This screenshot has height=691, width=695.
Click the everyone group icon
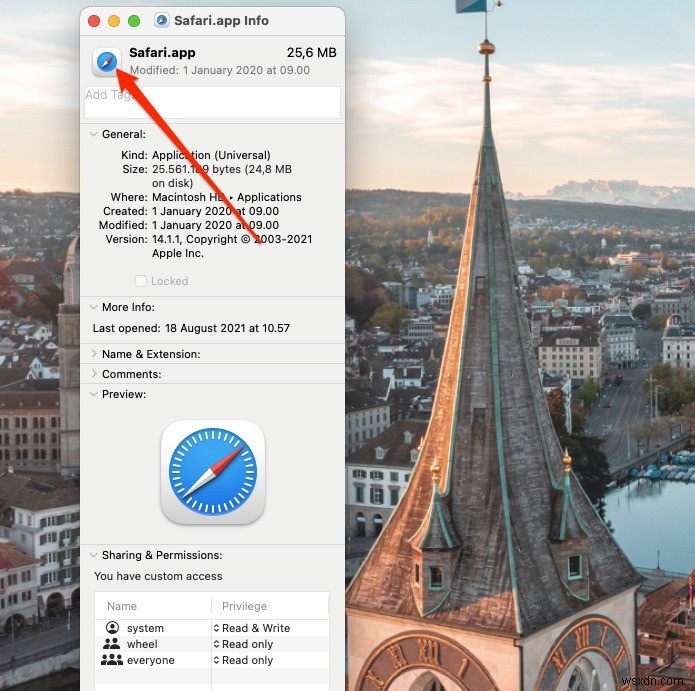coord(112,660)
